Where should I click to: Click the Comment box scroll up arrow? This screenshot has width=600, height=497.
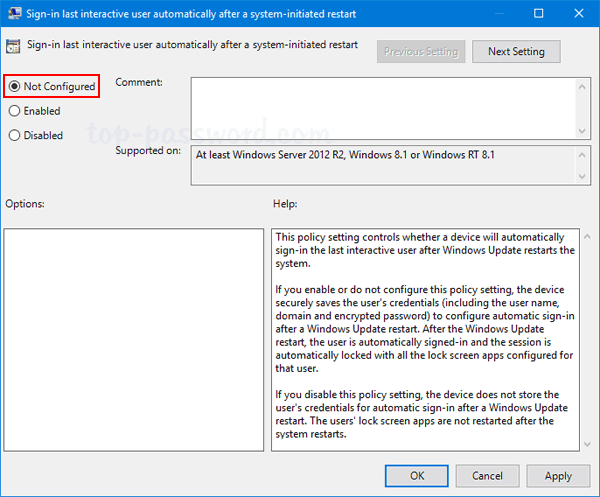point(582,84)
